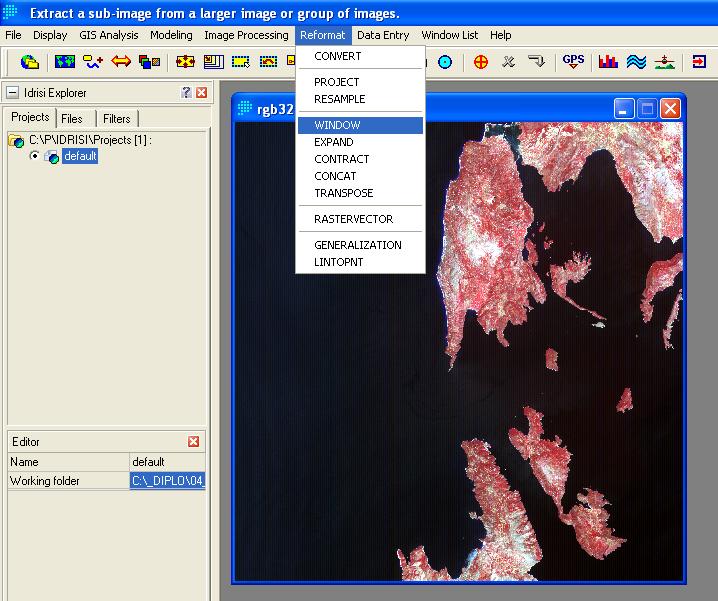Click the grey bent arrow icon
This screenshot has width=718, height=601.
pos(536,61)
